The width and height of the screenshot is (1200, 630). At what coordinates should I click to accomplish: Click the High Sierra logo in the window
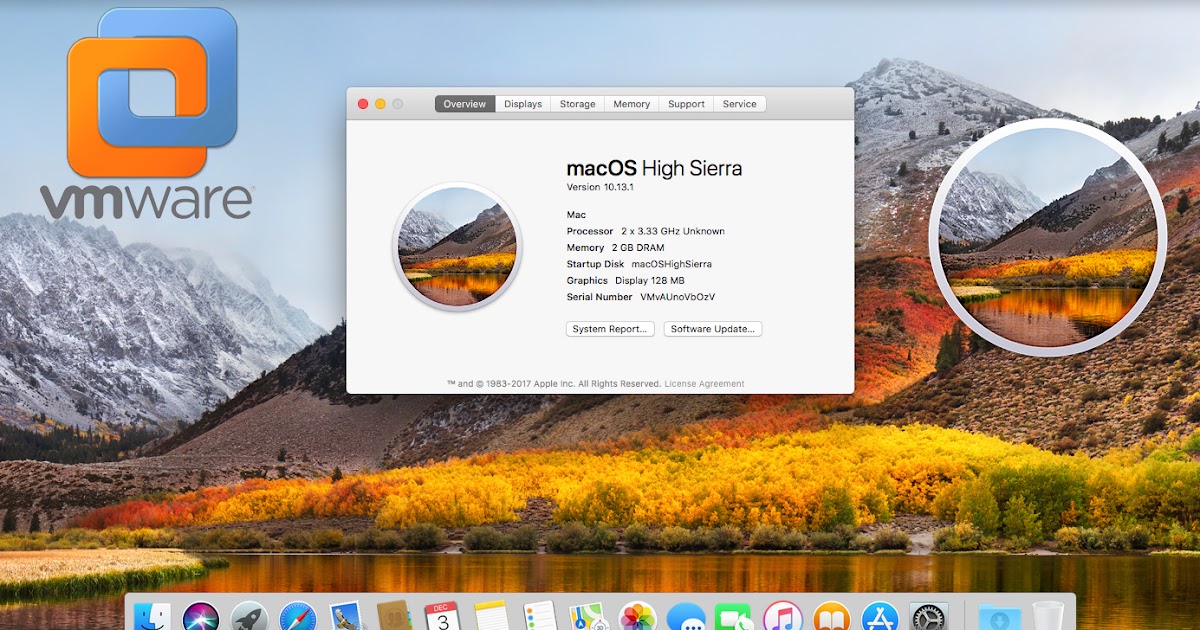458,246
